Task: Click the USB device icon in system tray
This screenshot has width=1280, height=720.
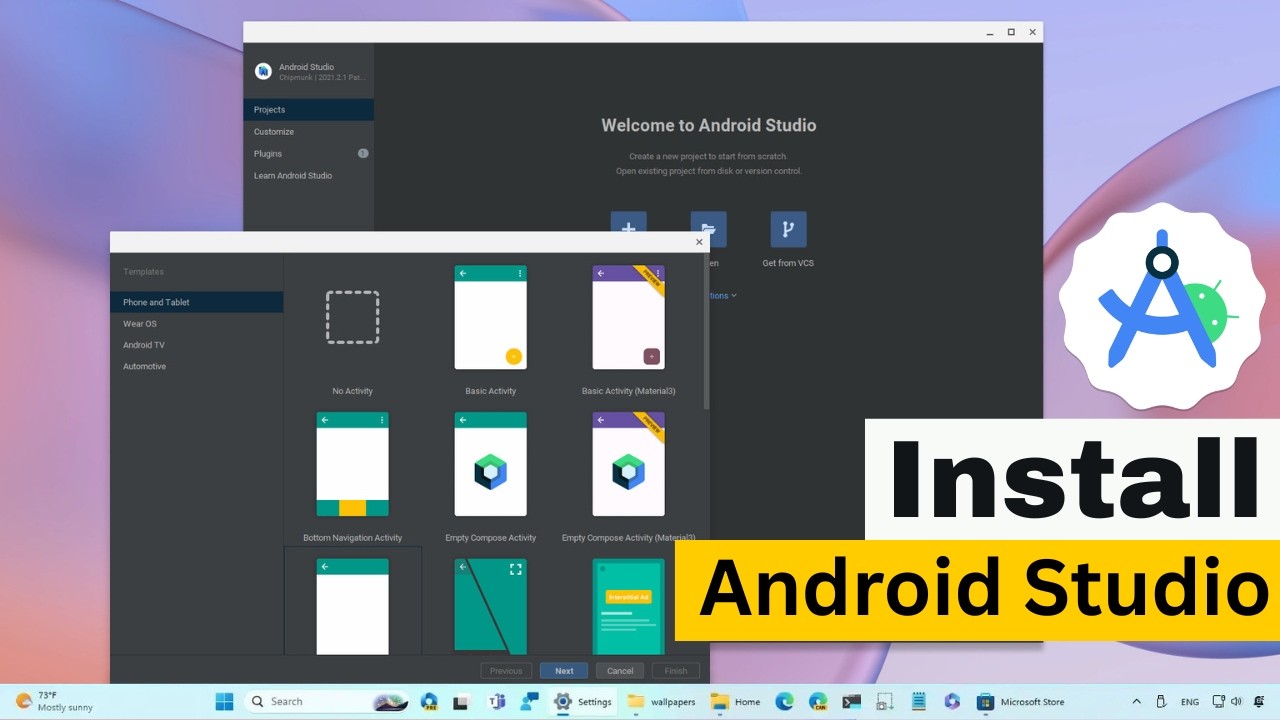Action: click(x=1161, y=701)
